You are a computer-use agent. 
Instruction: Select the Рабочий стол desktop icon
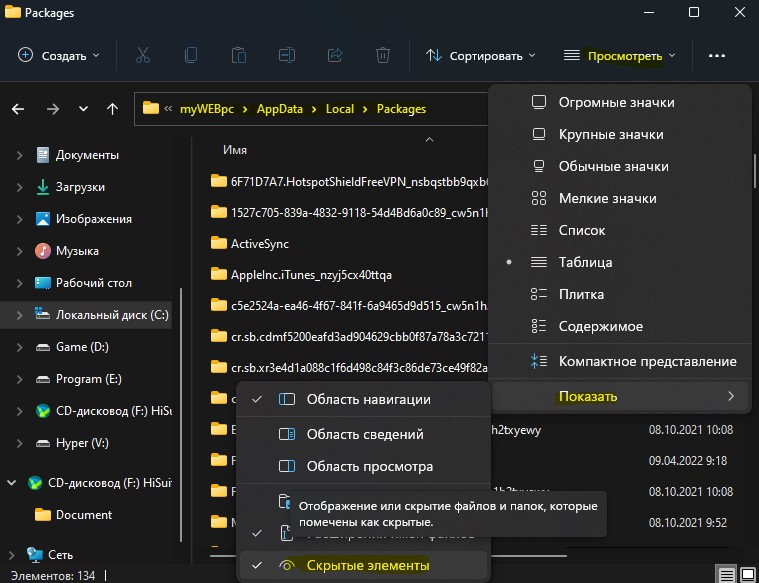[x=43, y=283]
